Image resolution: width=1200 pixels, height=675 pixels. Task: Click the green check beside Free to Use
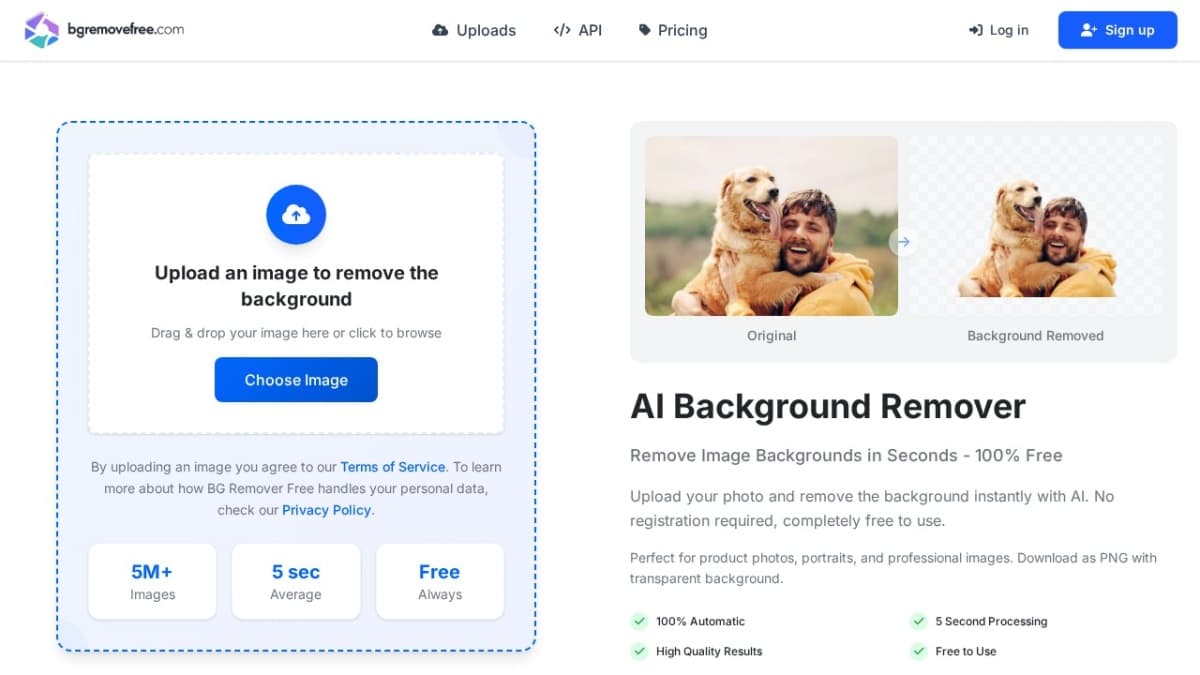pyautogui.click(x=918, y=651)
